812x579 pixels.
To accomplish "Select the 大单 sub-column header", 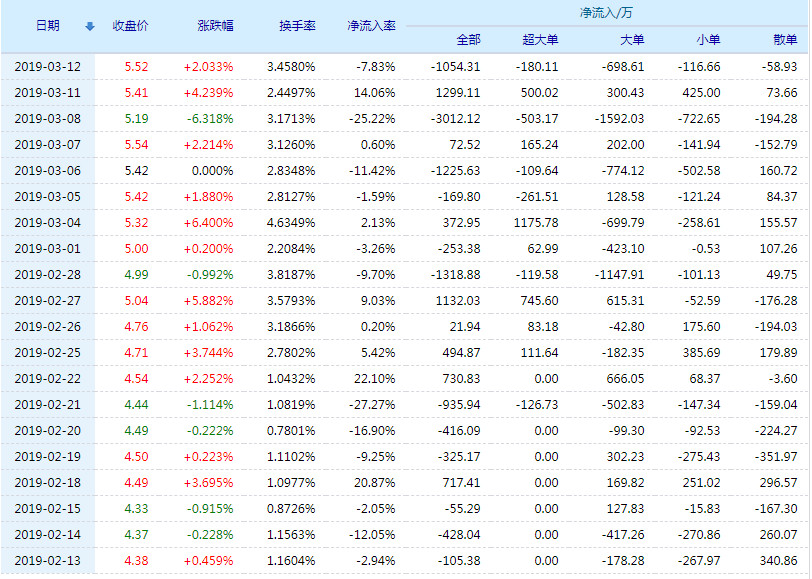I will (x=632, y=40).
